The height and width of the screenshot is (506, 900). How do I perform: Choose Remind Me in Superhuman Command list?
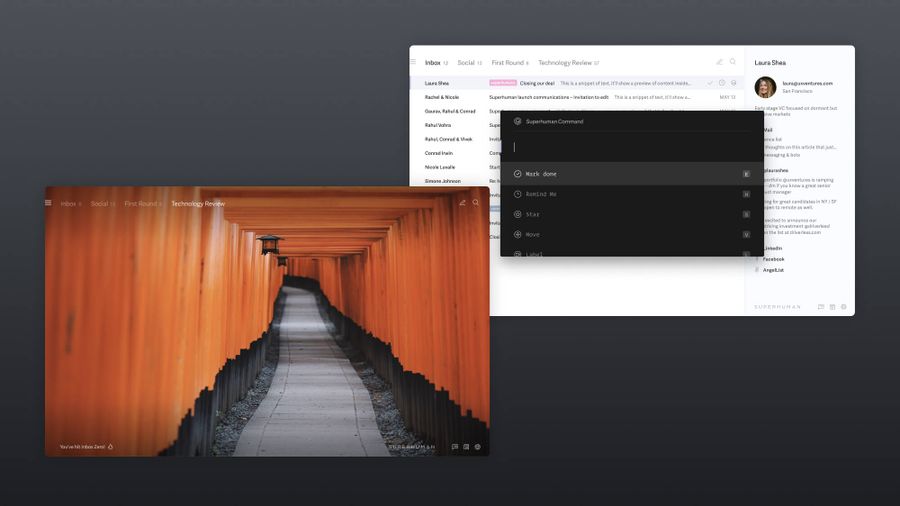pos(632,194)
